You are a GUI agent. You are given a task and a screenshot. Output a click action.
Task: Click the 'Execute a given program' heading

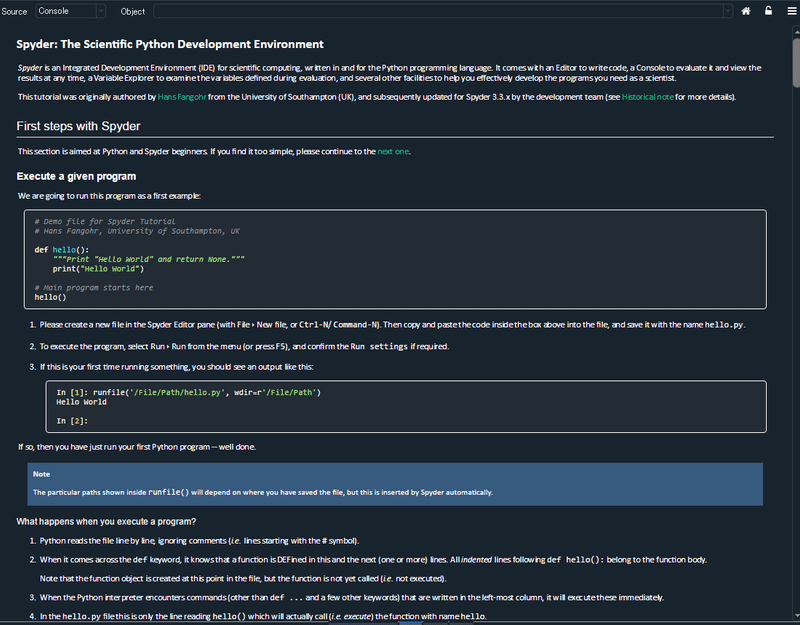(x=76, y=177)
